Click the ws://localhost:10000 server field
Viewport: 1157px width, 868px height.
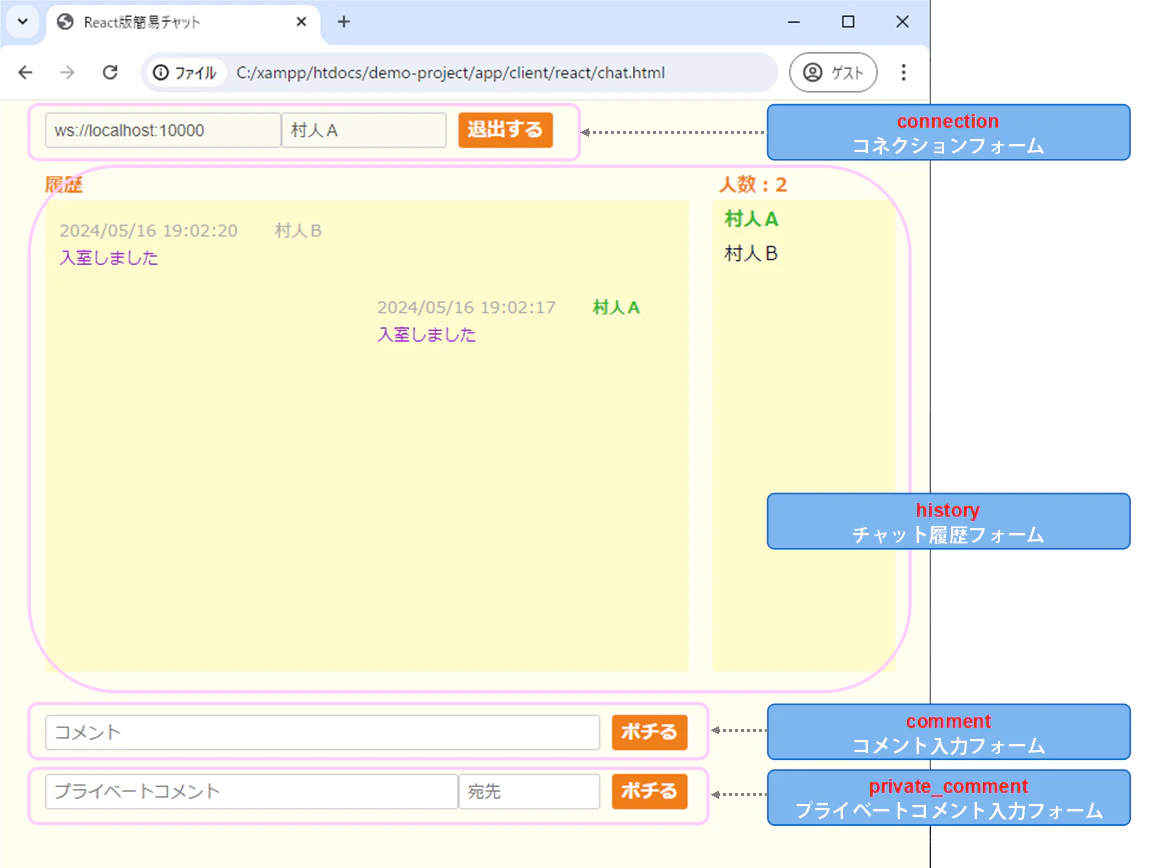[163, 131]
